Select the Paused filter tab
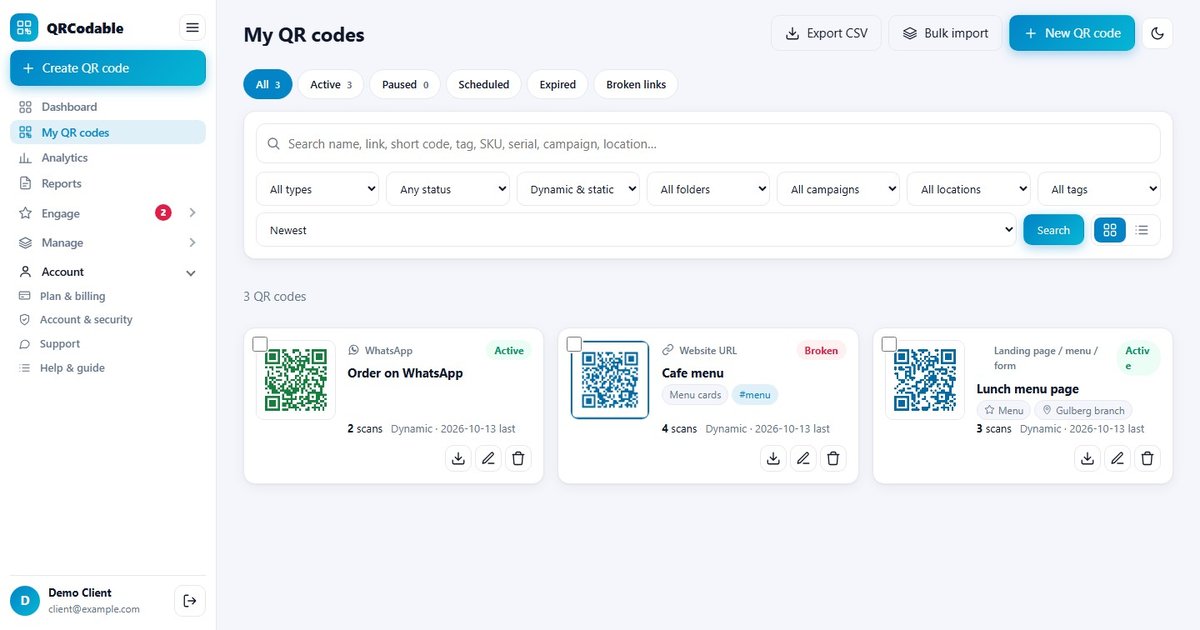Image resolution: width=1200 pixels, height=630 pixels. pyautogui.click(x=405, y=85)
